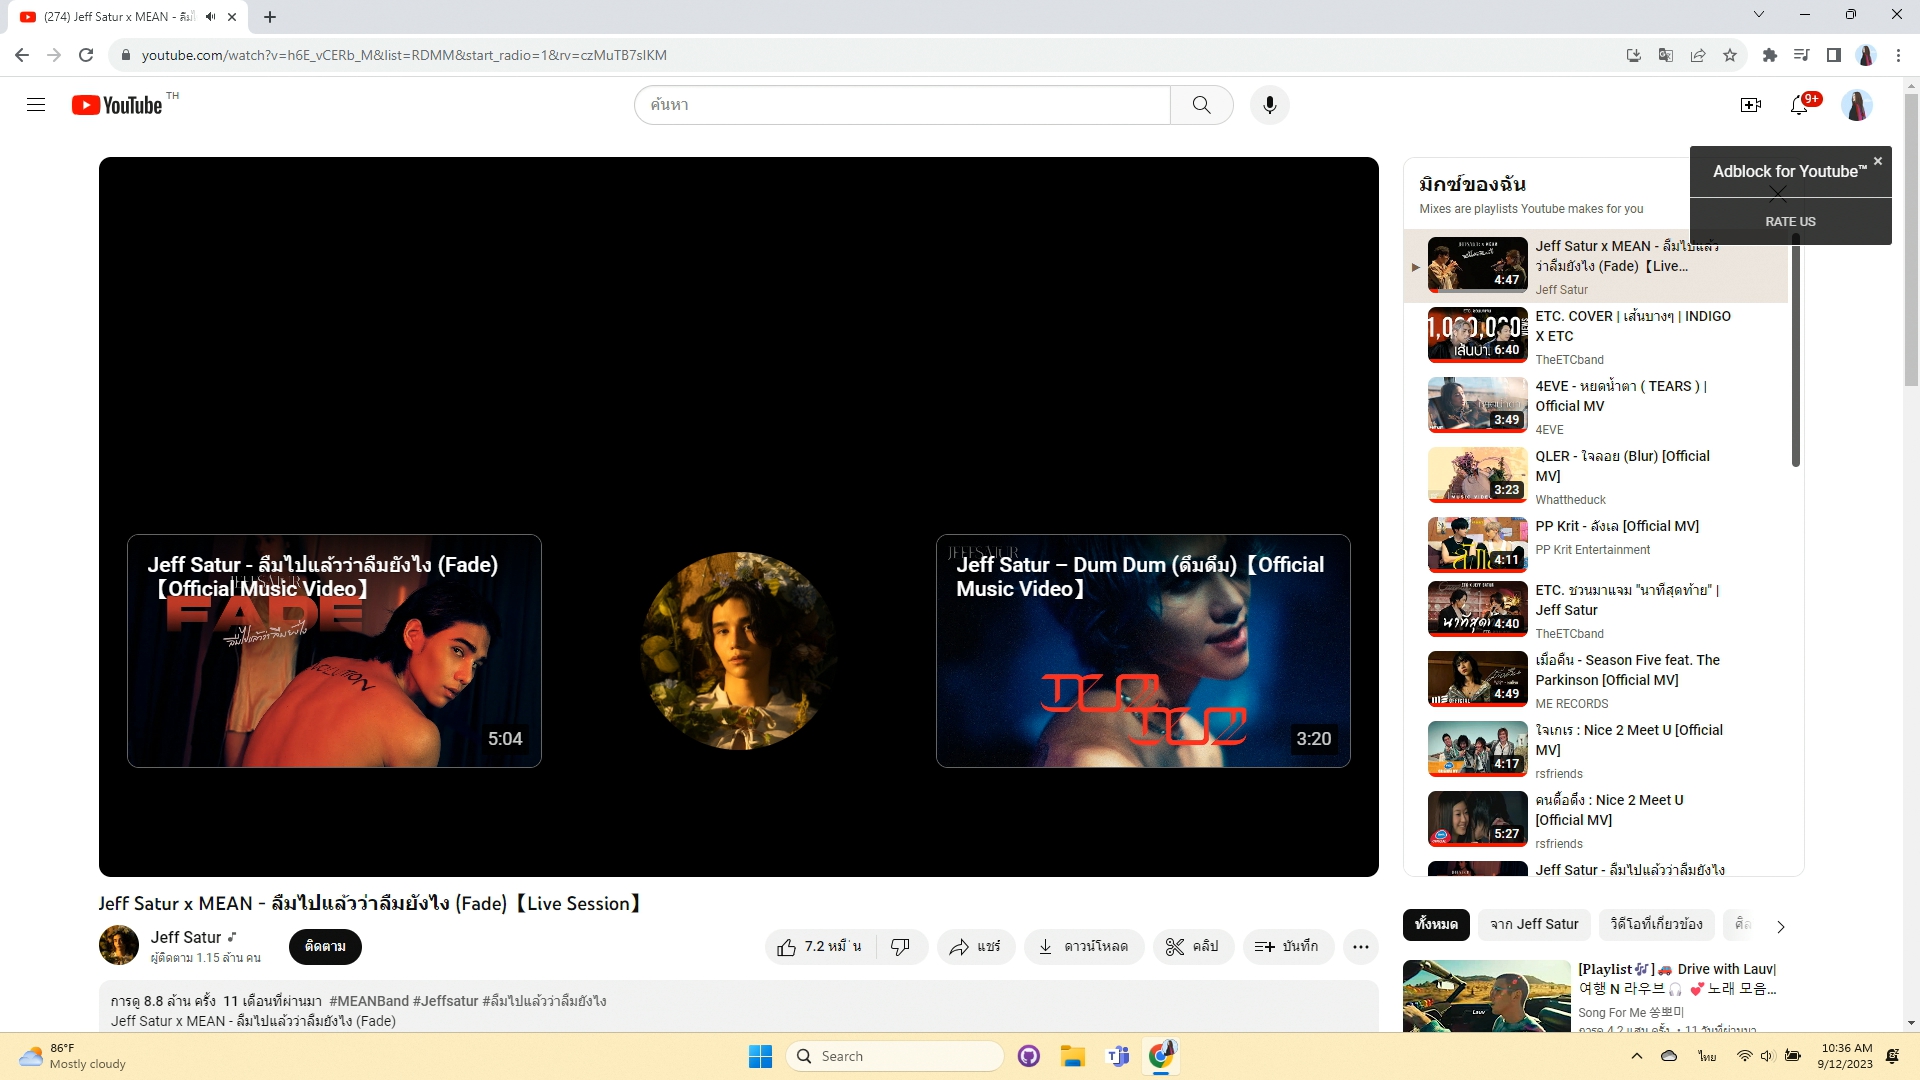
Task: Play suggested Fade Official Music Video card
Action: 334,651
